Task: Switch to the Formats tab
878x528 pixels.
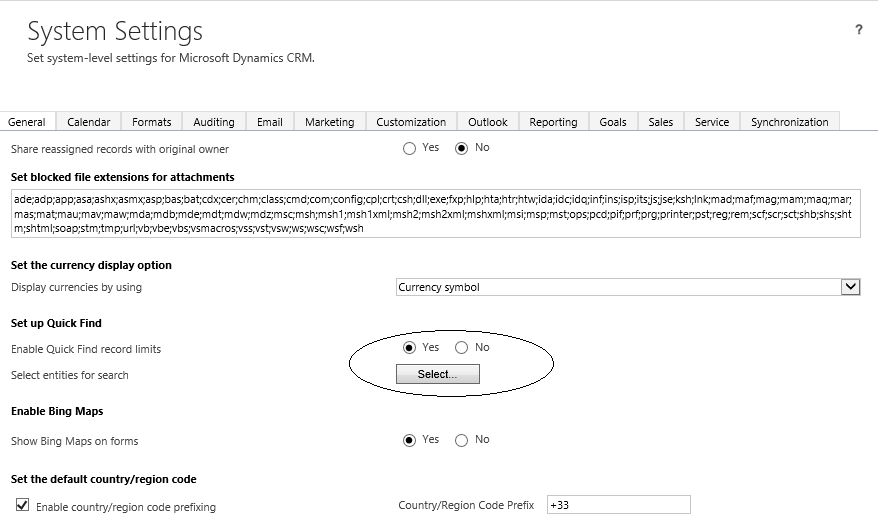Action: click(x=152, y=122)
